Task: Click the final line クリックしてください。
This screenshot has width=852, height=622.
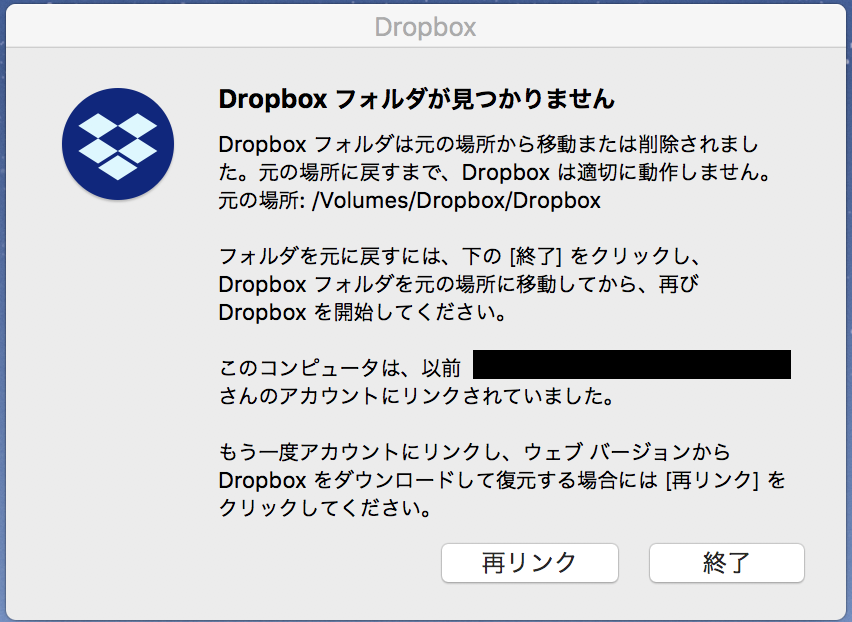Action: click(326, 507)
